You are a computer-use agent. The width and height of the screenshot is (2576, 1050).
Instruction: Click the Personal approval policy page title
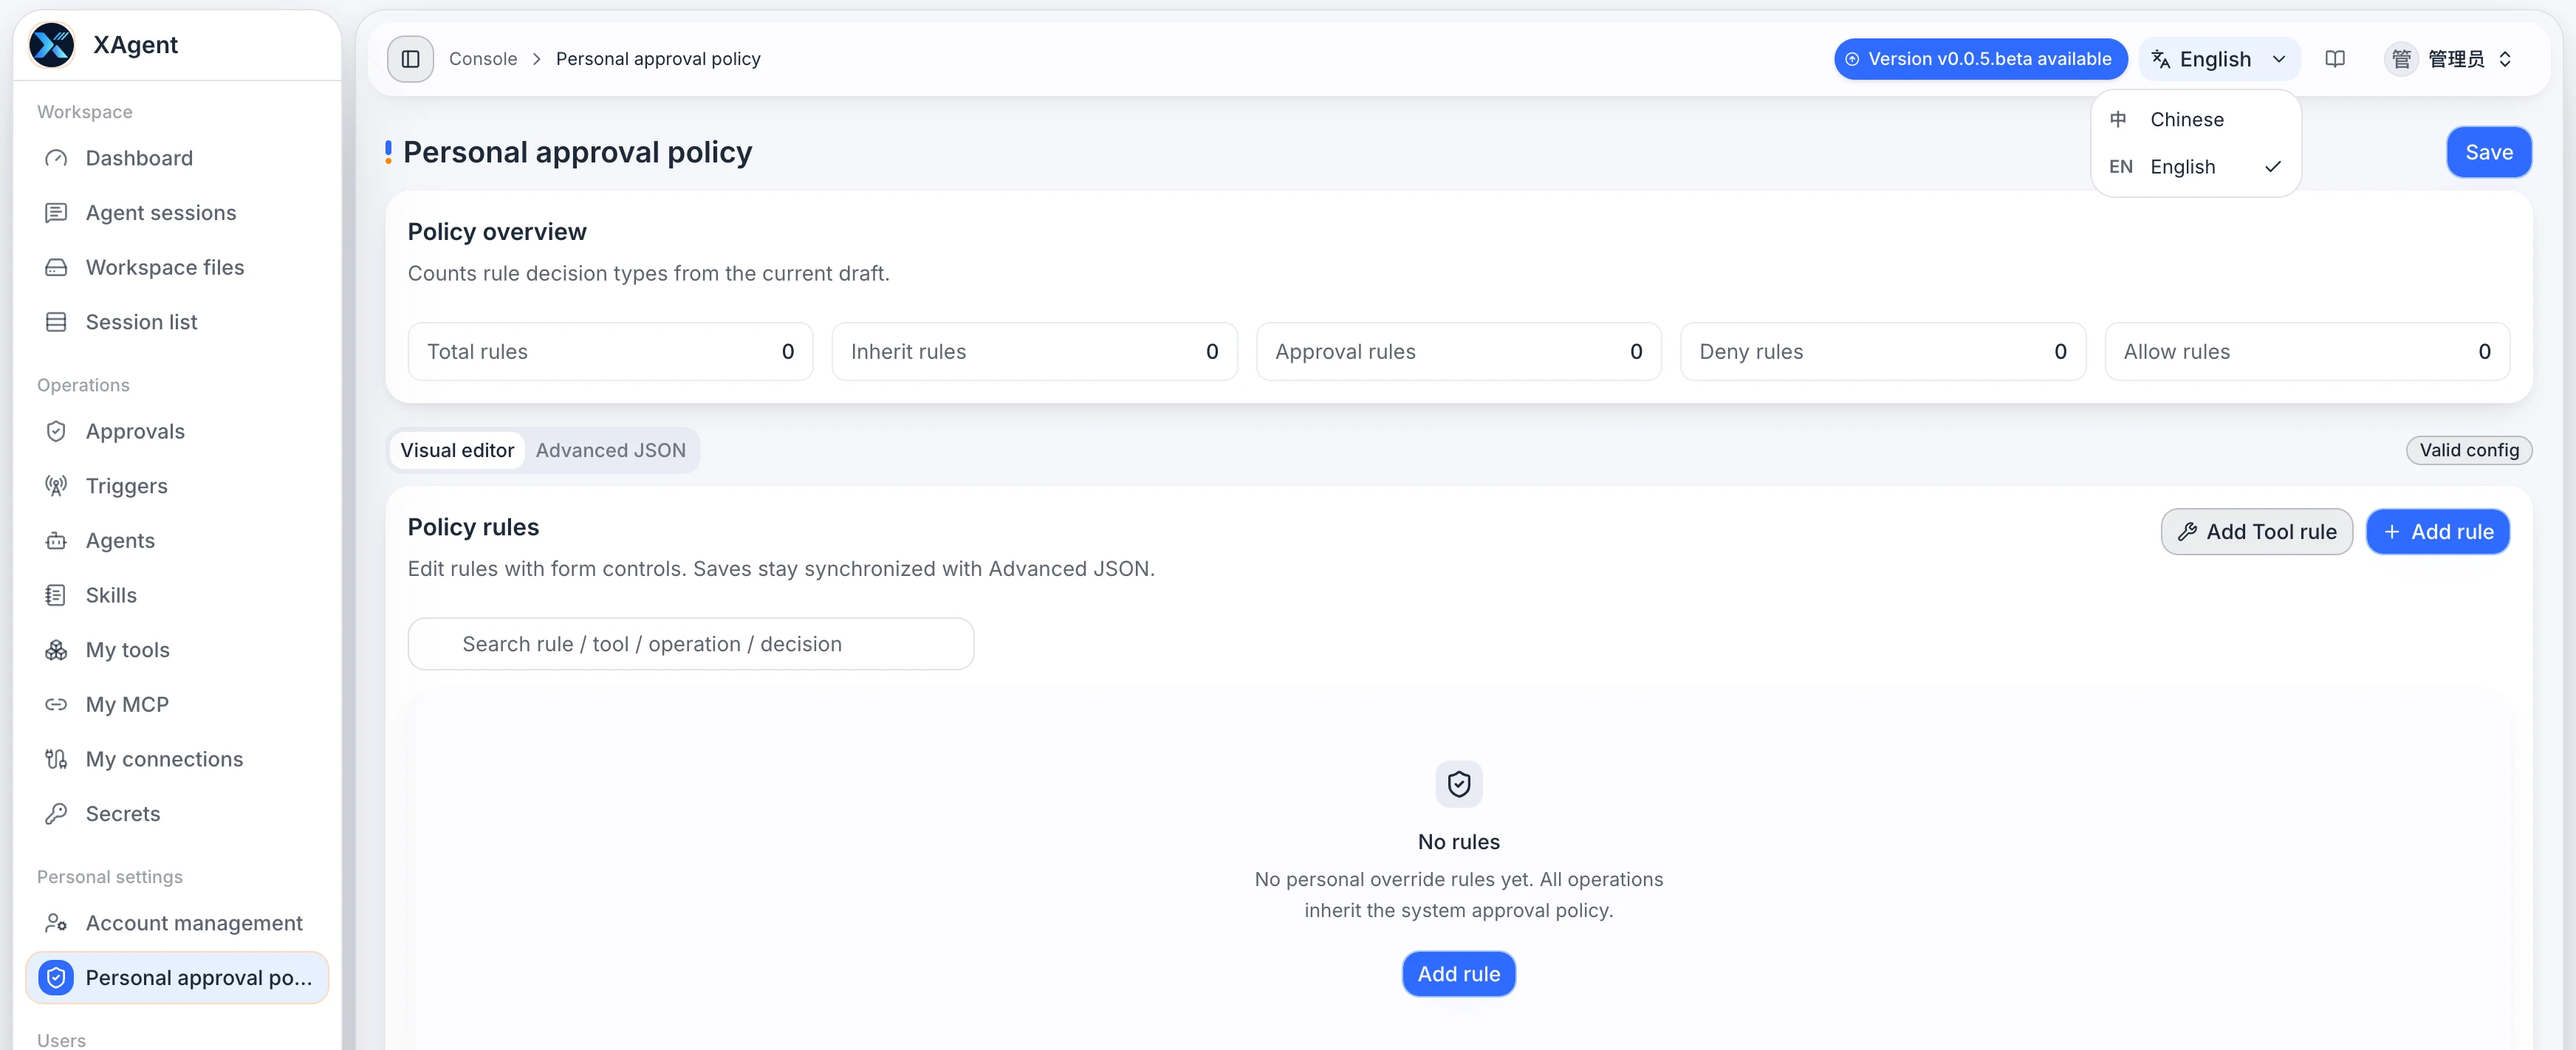coord(577,153)
